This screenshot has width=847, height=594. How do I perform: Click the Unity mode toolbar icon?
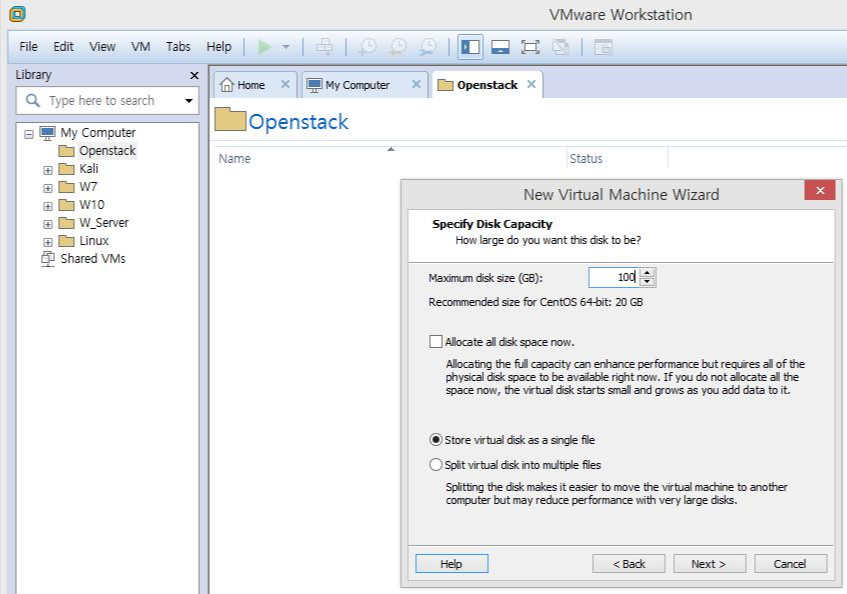[560, 47]
